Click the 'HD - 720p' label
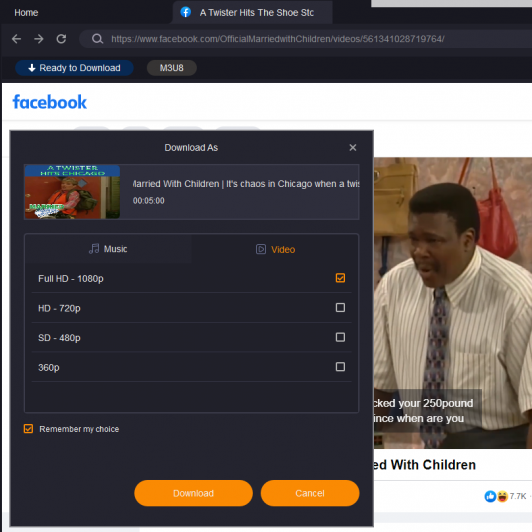Image resolution: width=532 pixels, height=532 pixels. [x=59, y=308]
